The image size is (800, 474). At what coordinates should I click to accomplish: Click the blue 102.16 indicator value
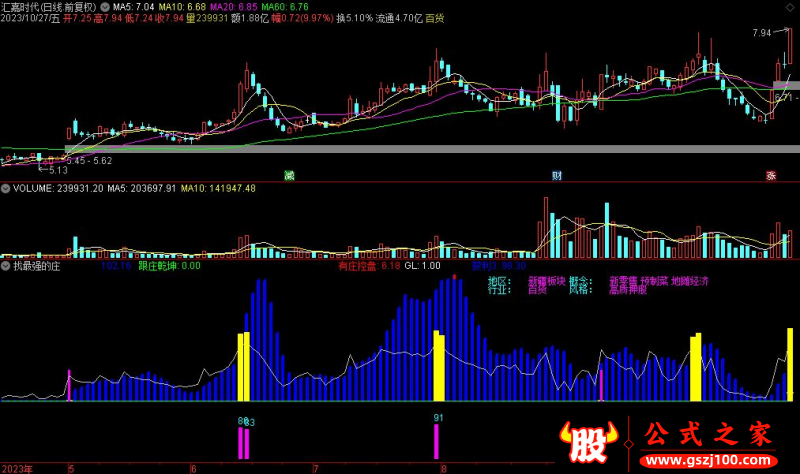pyautogui.click(x=116, y=266)
